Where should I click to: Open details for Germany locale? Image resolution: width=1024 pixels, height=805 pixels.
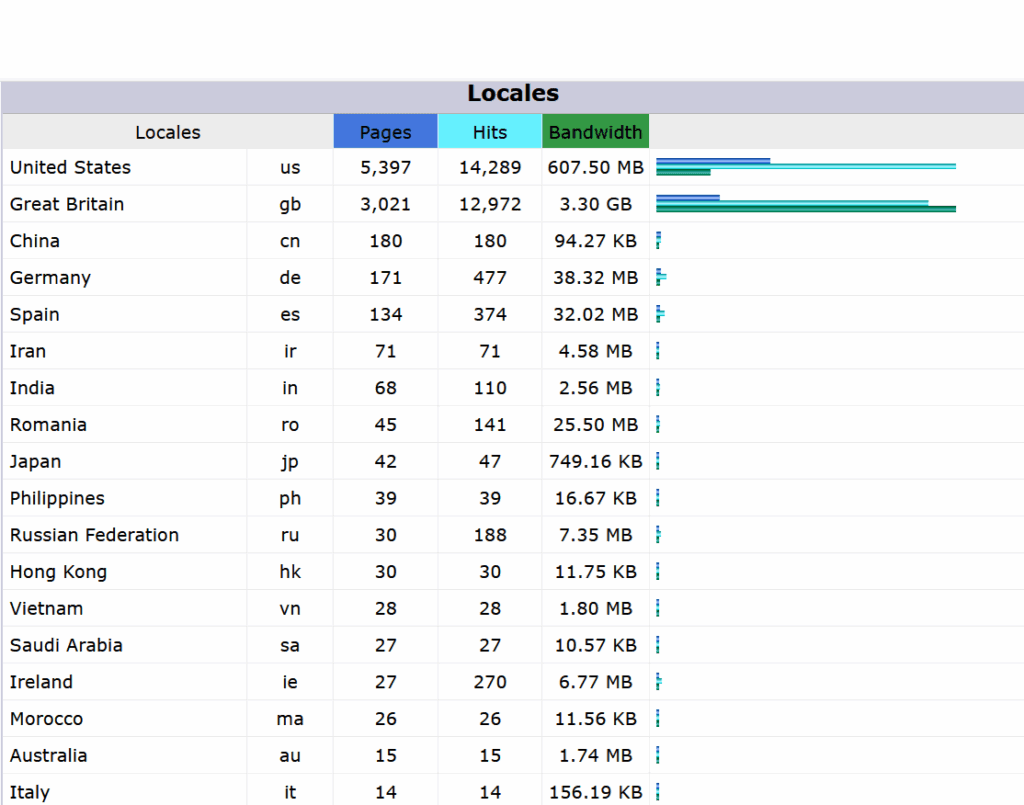pos(50,277)
